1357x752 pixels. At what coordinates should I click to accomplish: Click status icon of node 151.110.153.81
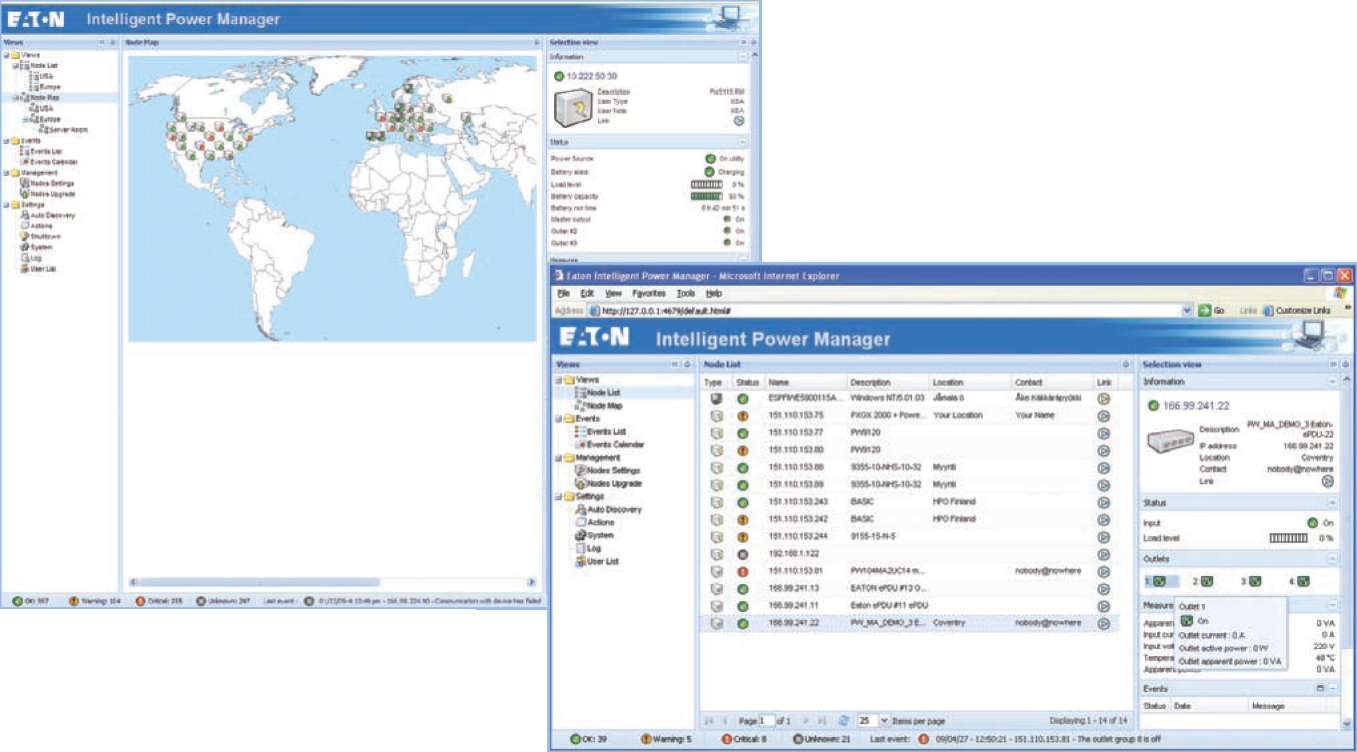tap(743, 571)
